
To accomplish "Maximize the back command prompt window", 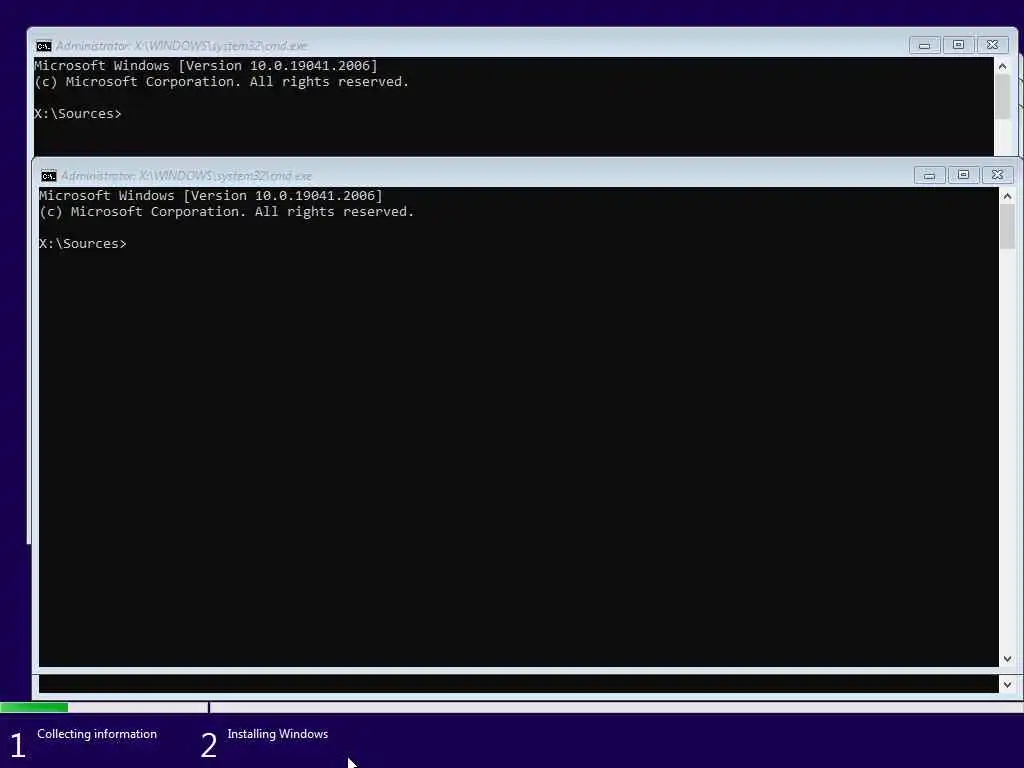I will 958,45.
